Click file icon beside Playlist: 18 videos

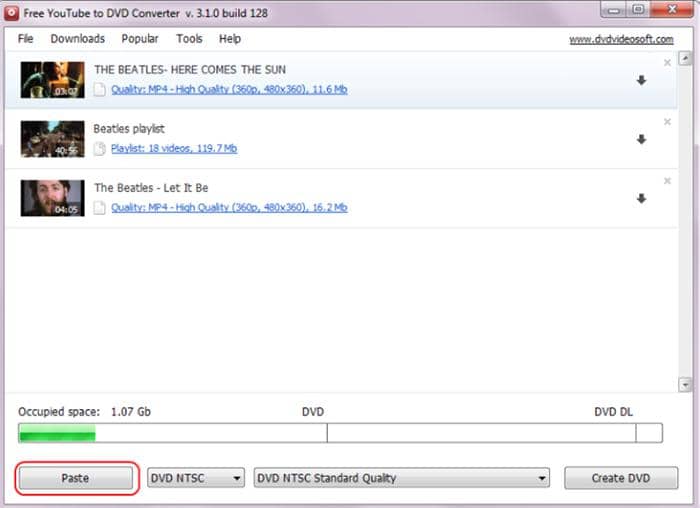[x=100, y=148]
